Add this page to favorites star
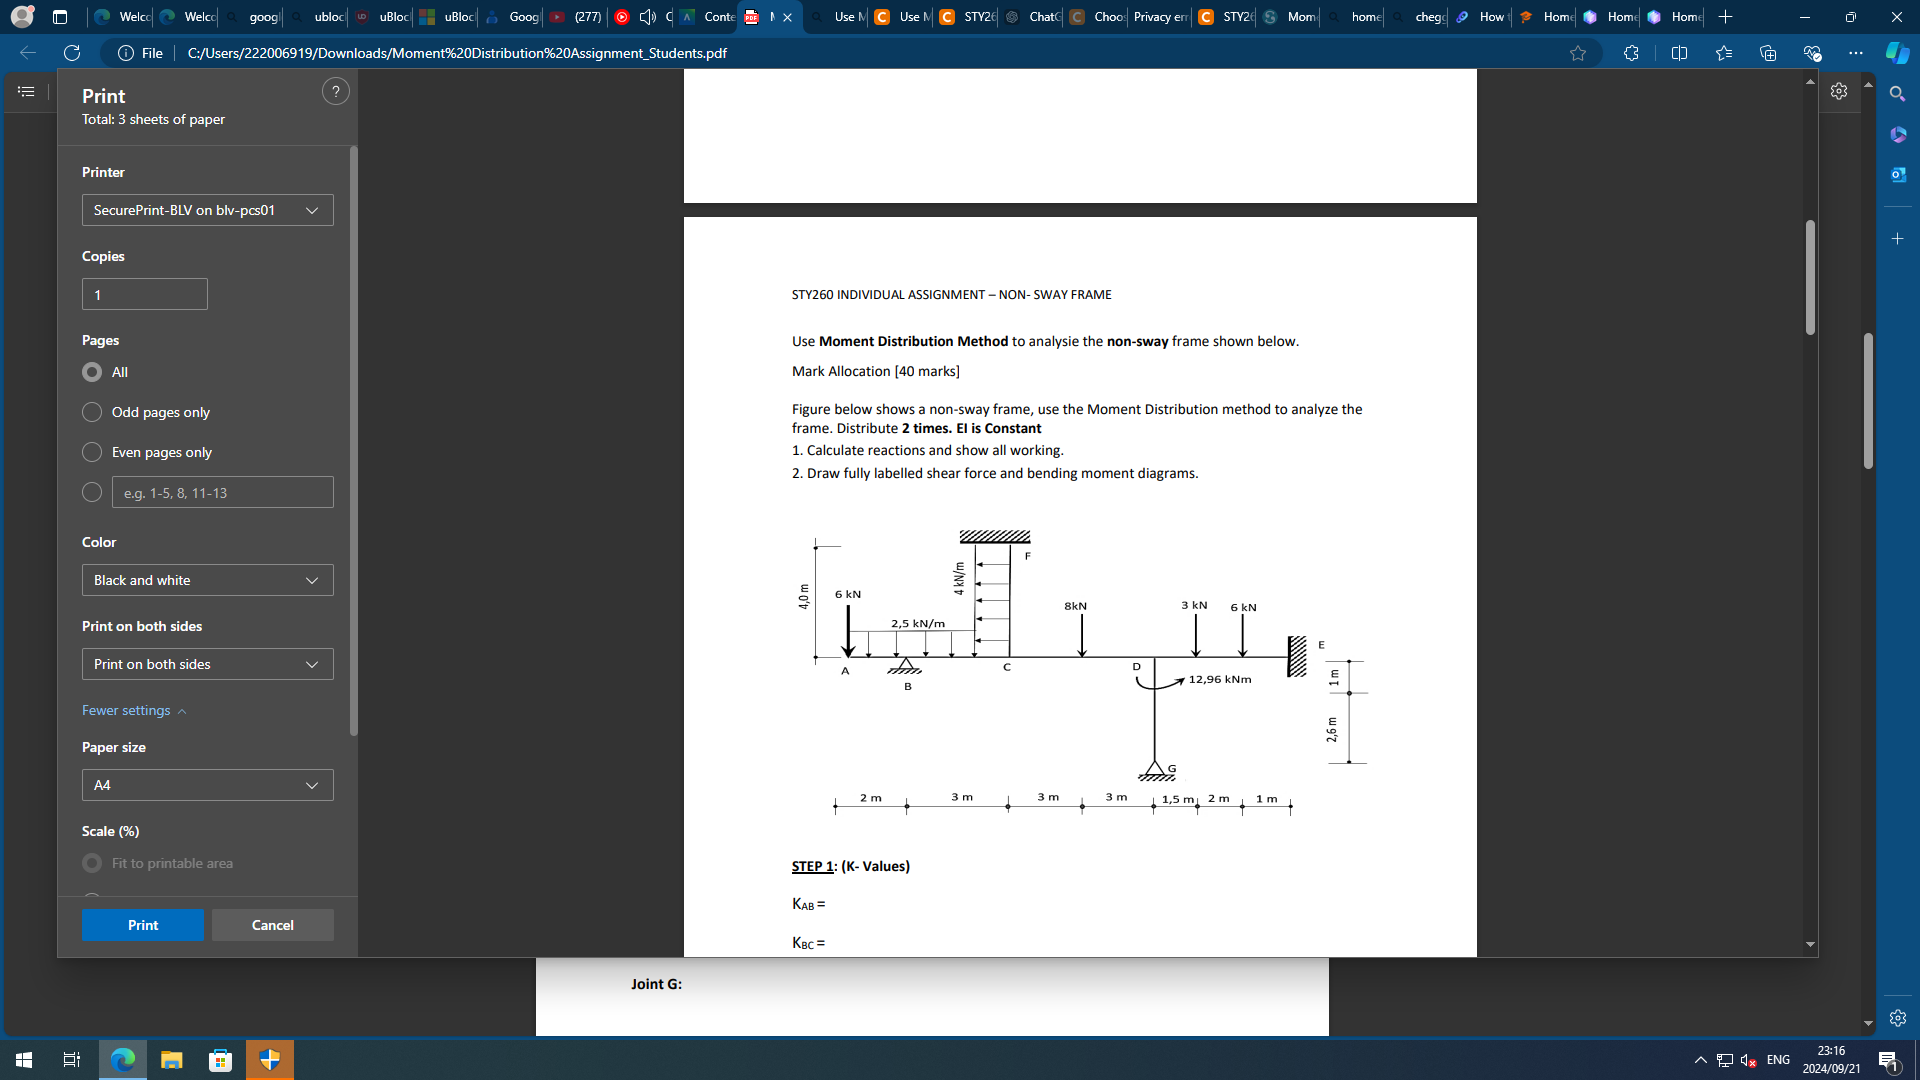 pos(1578,53)
